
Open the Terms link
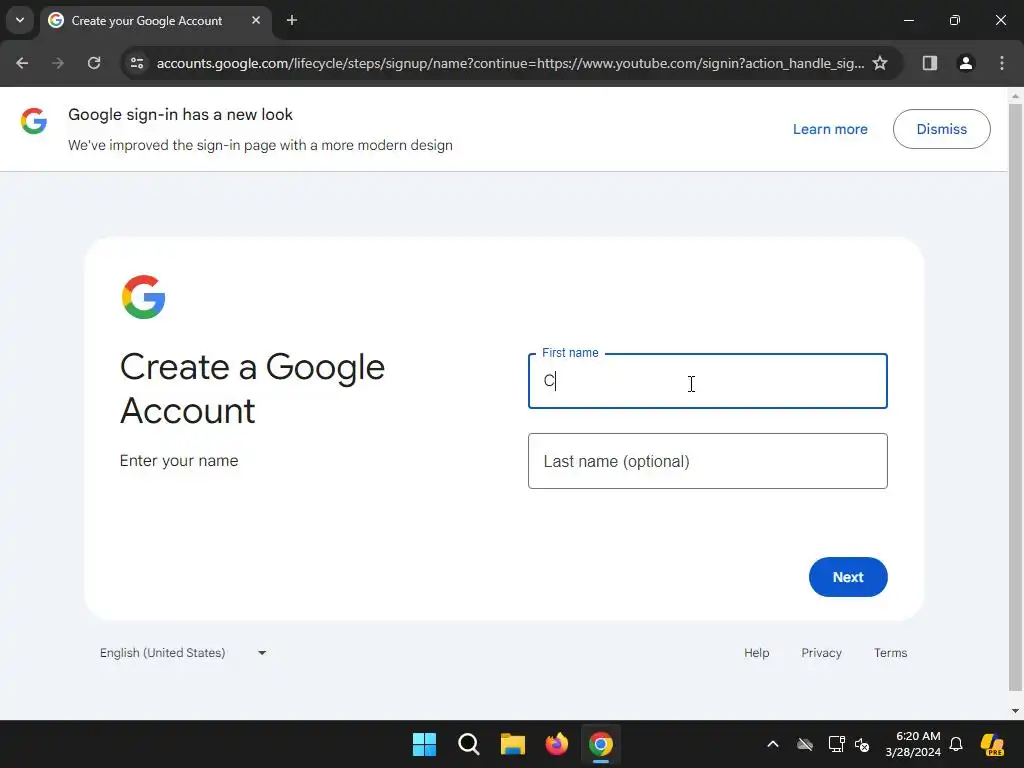click(x=891, y=653)
